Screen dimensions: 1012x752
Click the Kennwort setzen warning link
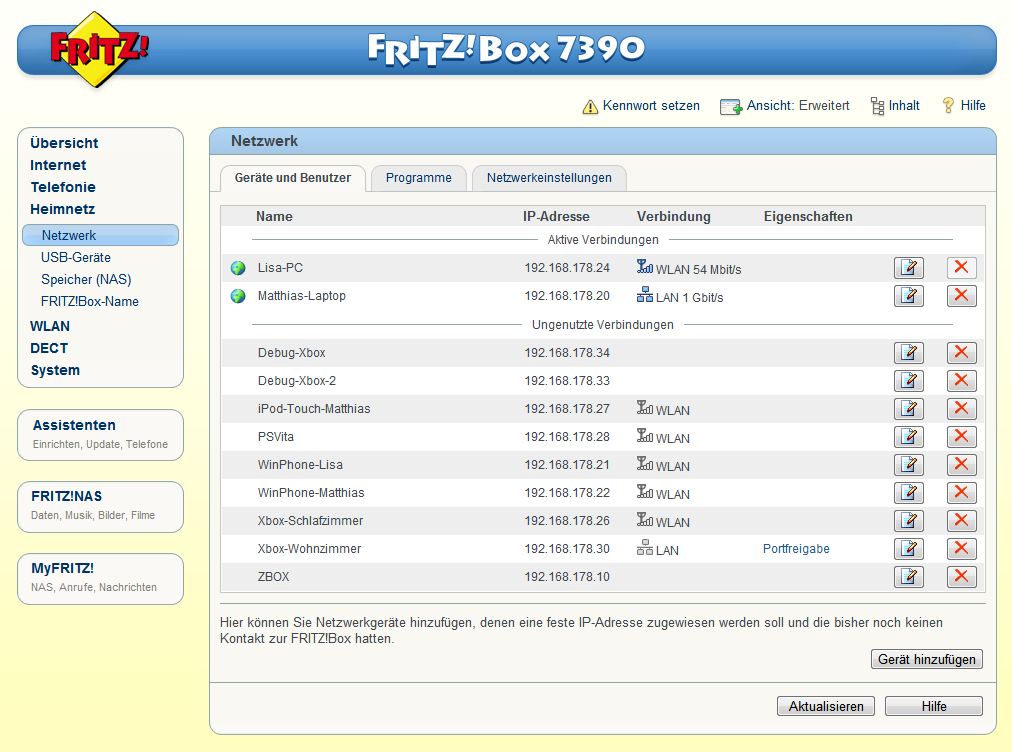pyautogui.click(x=641, y=106)
